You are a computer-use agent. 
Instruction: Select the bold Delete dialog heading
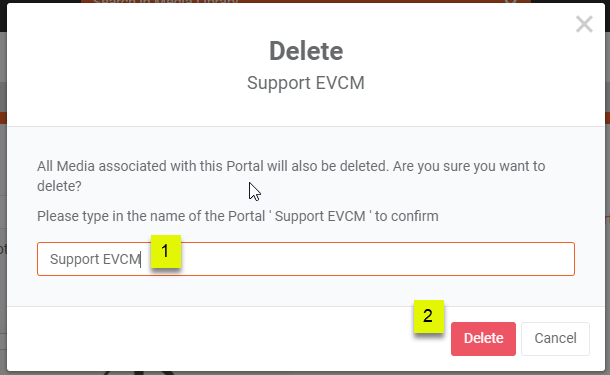306,51
